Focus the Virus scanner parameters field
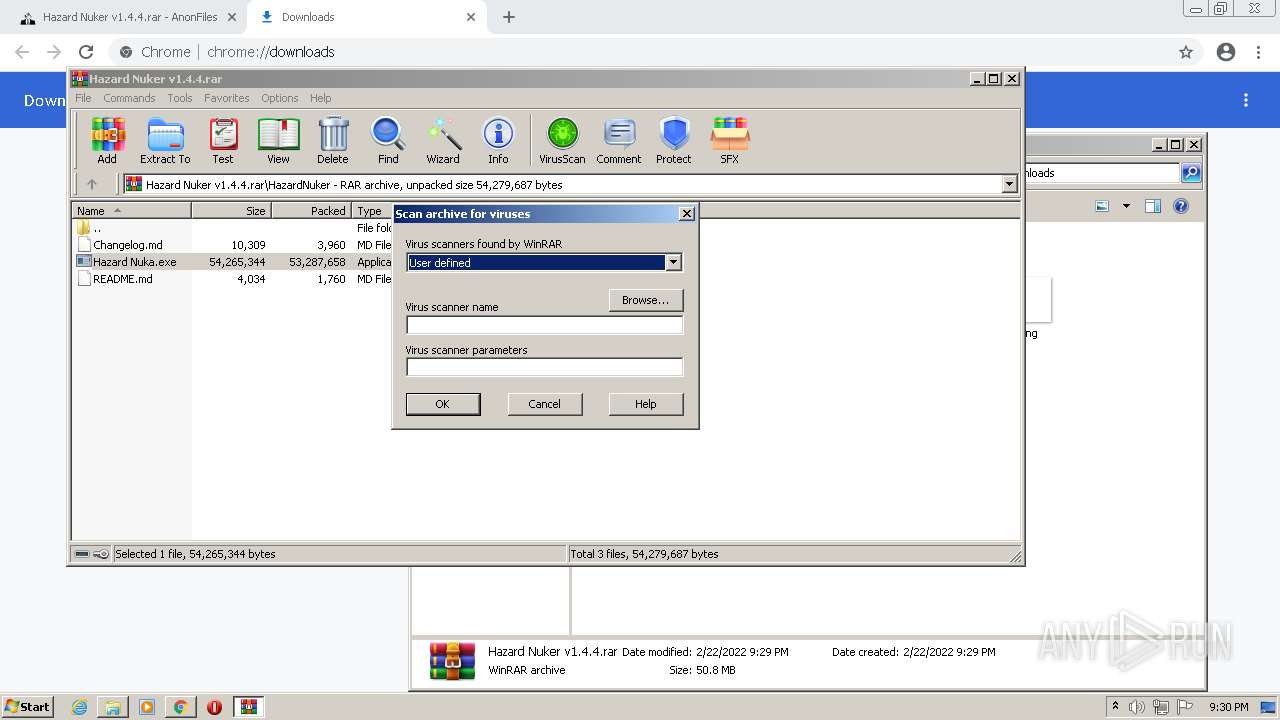 click(544, 367)
